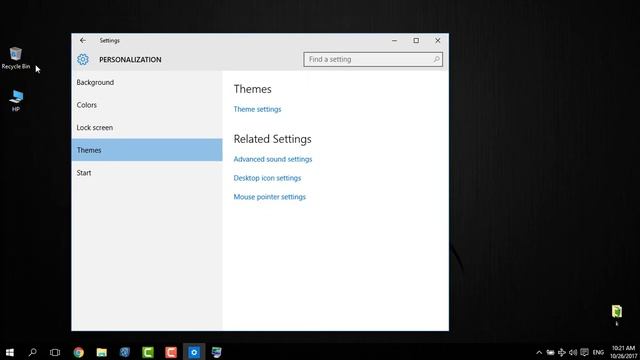The height and width of the screenshot is (360, 640).
Task: Minimize the Settings window
Action: click(394, 40)
